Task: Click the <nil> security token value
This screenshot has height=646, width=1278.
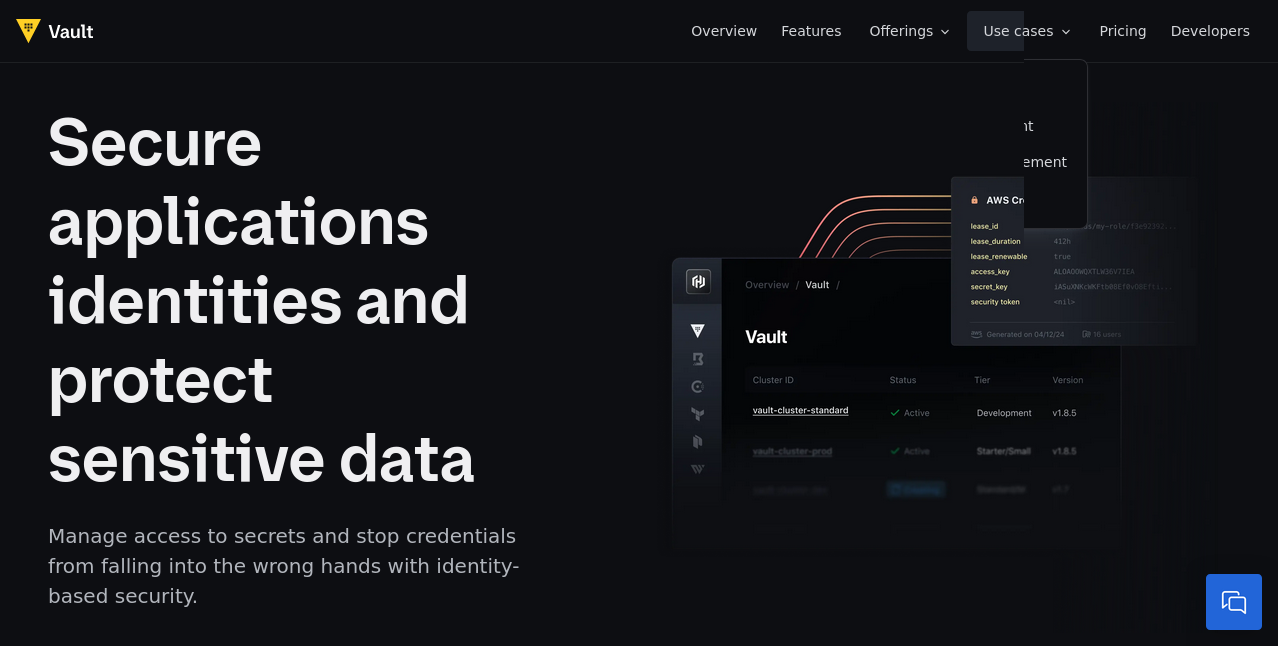Action: [x=1064, y=301]
